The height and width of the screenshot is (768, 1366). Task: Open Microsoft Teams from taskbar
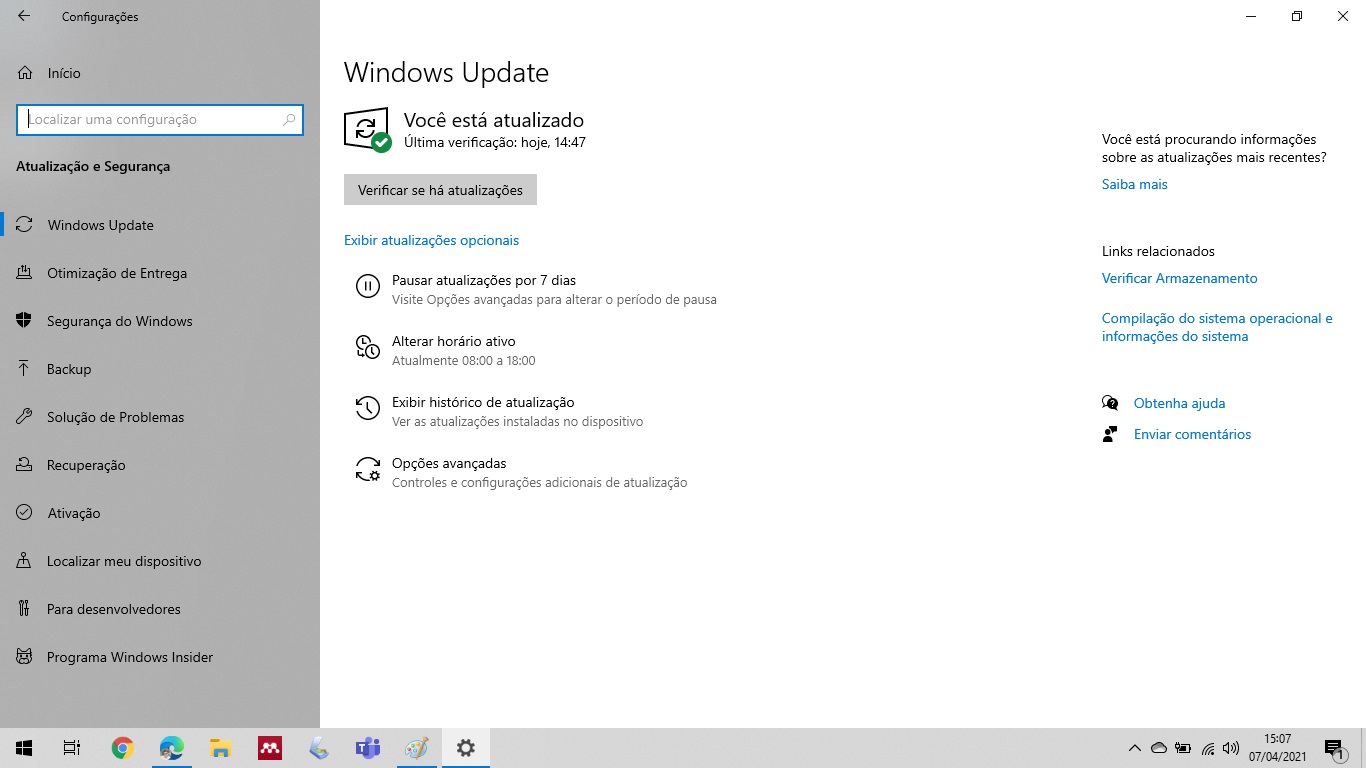tap(367, 748)
